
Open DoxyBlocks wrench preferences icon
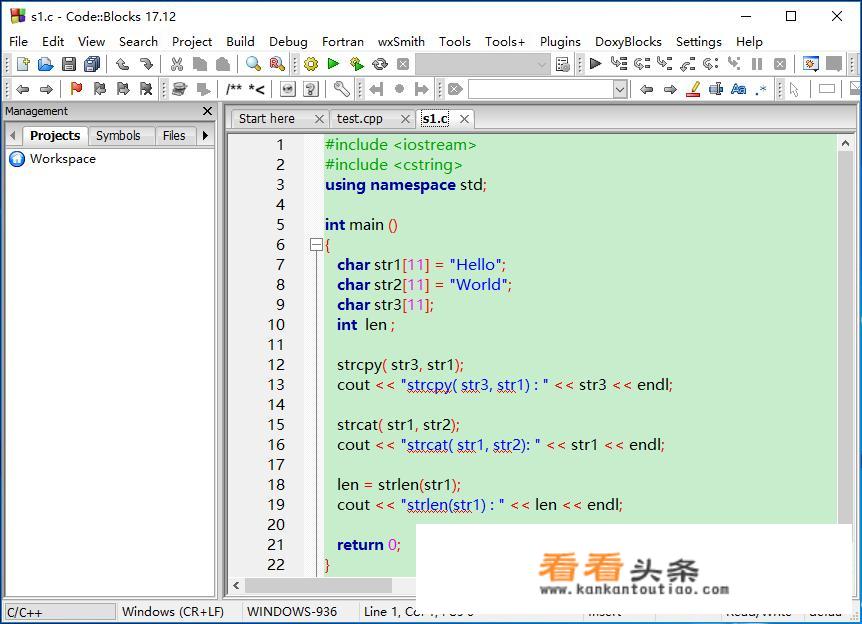point(341,89)
